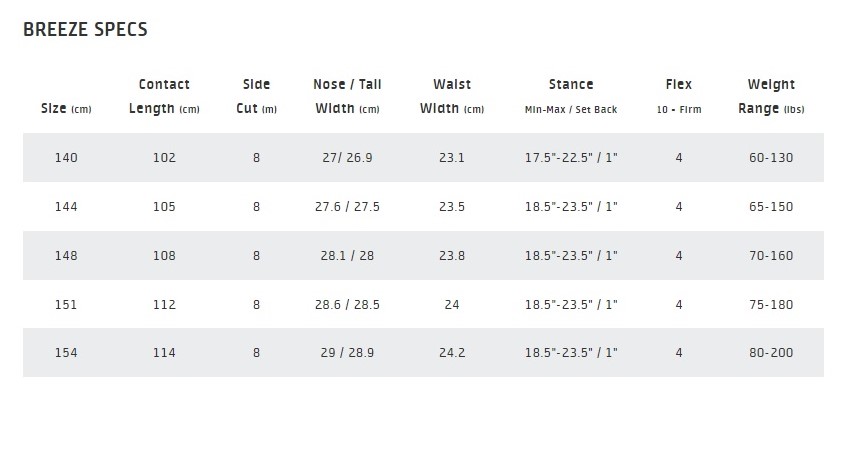Select the 148 size cell

point(66,256)
